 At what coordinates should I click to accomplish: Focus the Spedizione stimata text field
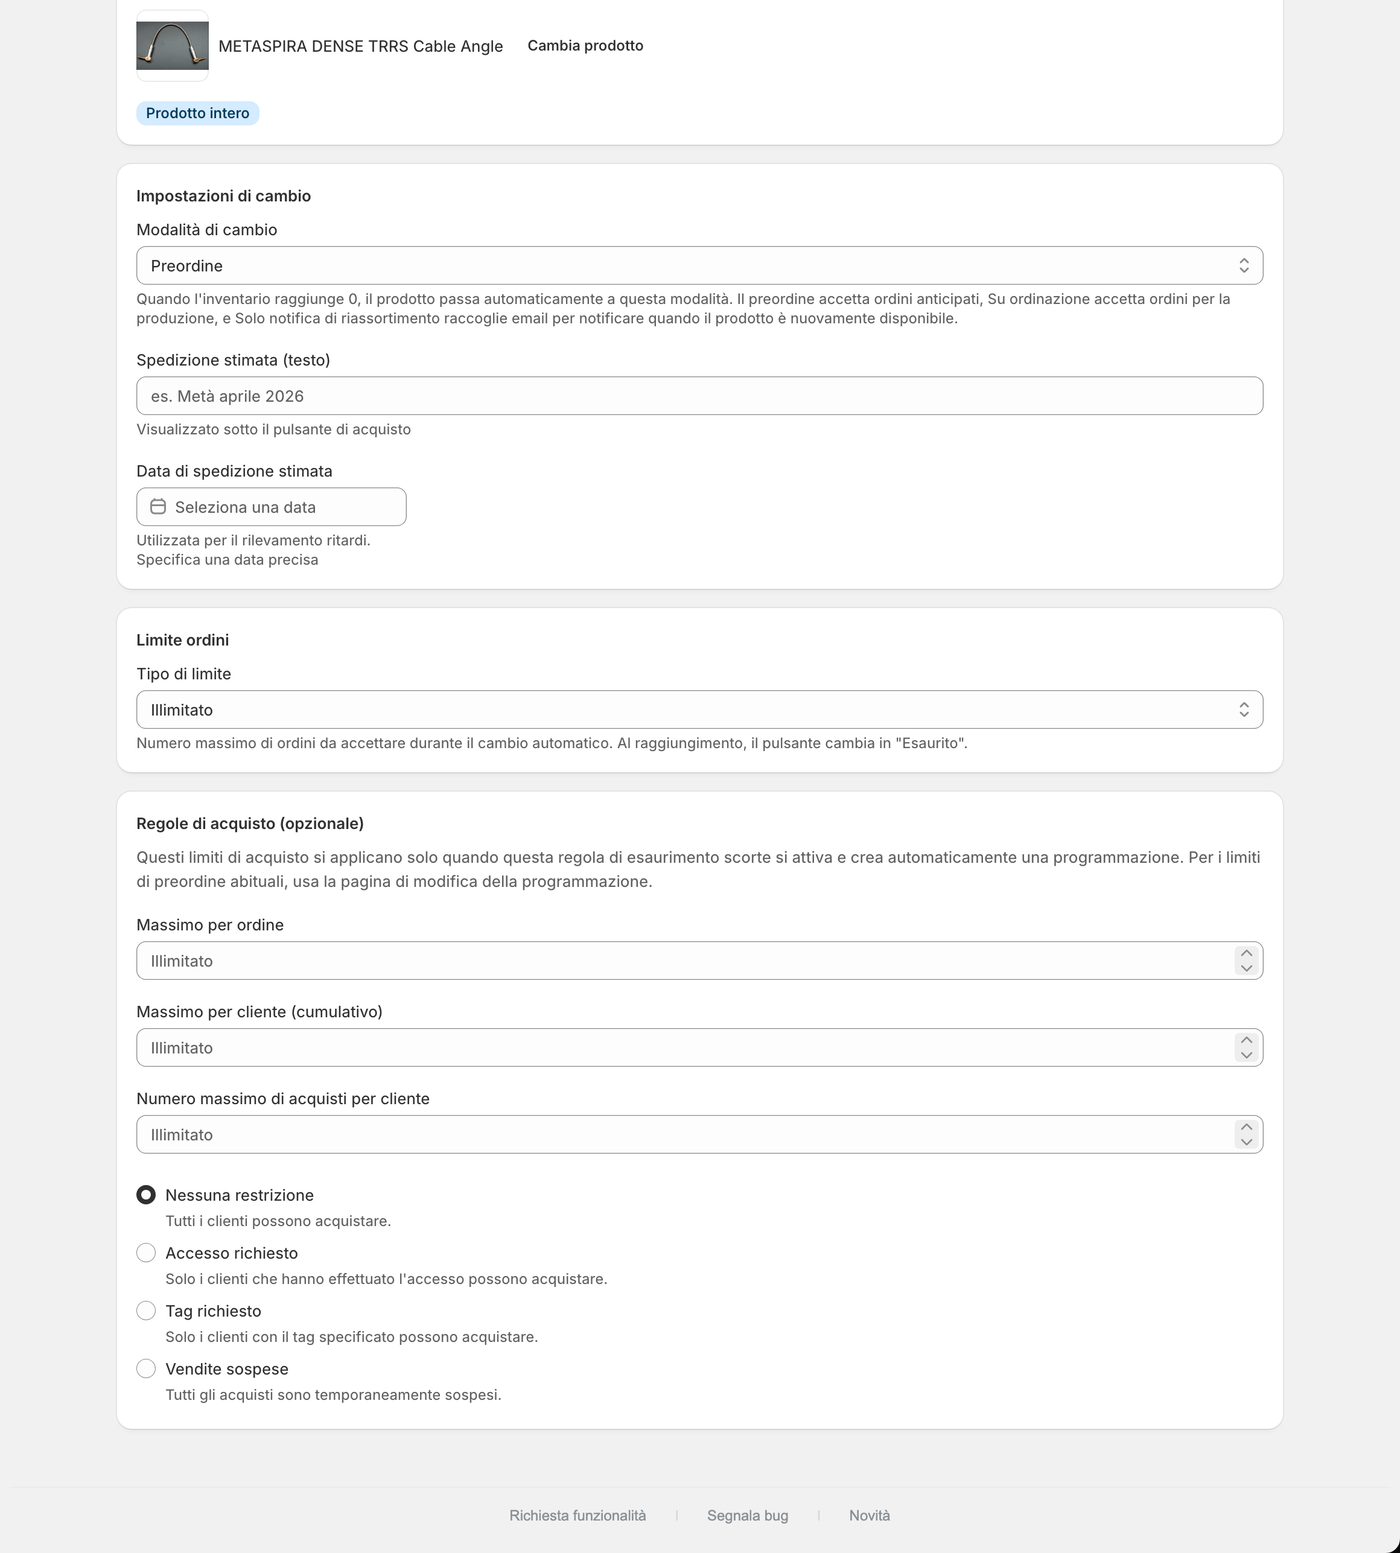pos(700,396)
